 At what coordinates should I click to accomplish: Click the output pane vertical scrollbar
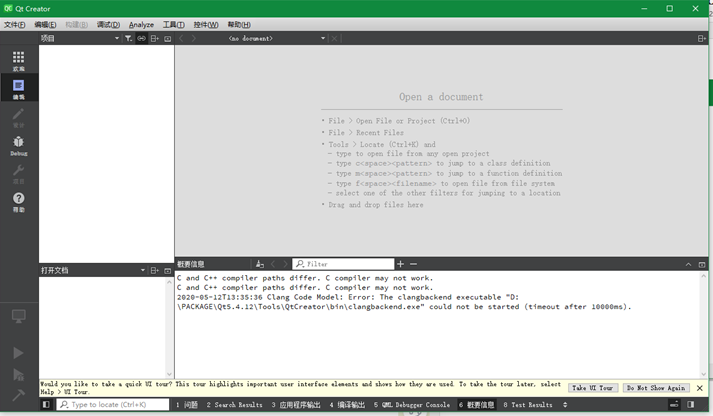pos(703,325)
